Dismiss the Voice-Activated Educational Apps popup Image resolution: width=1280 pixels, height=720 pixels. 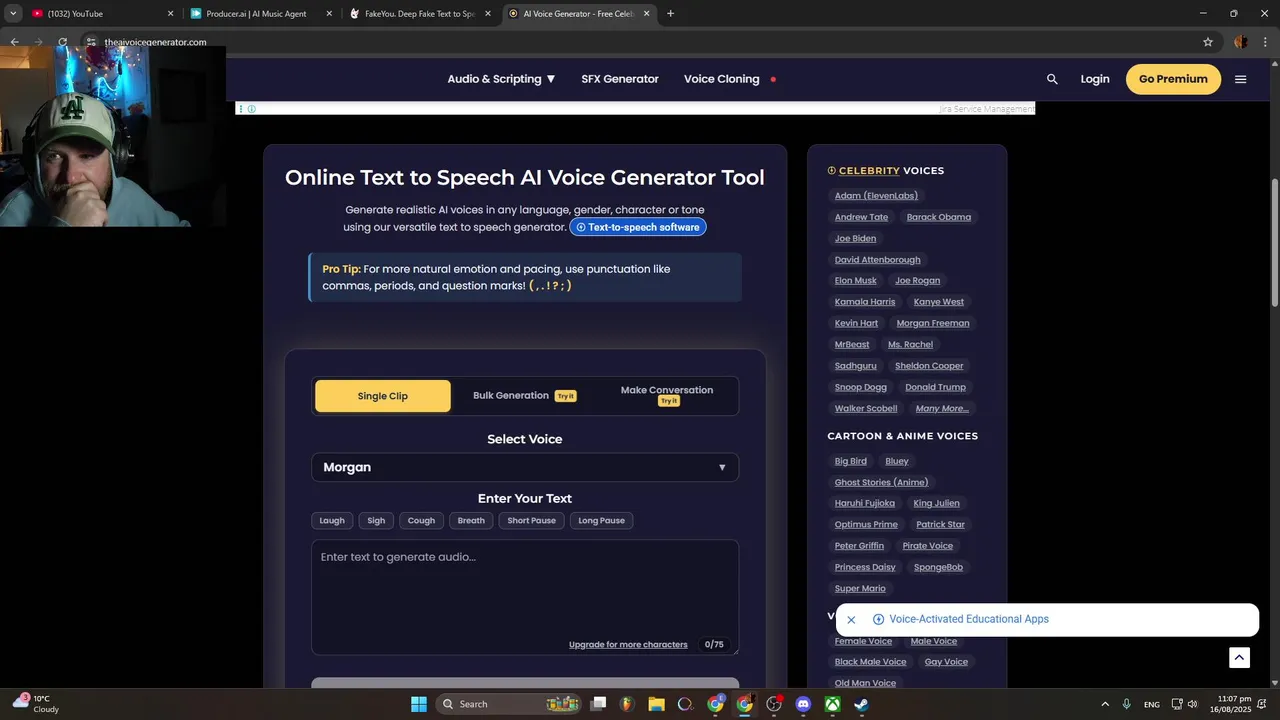pos(851,620)
